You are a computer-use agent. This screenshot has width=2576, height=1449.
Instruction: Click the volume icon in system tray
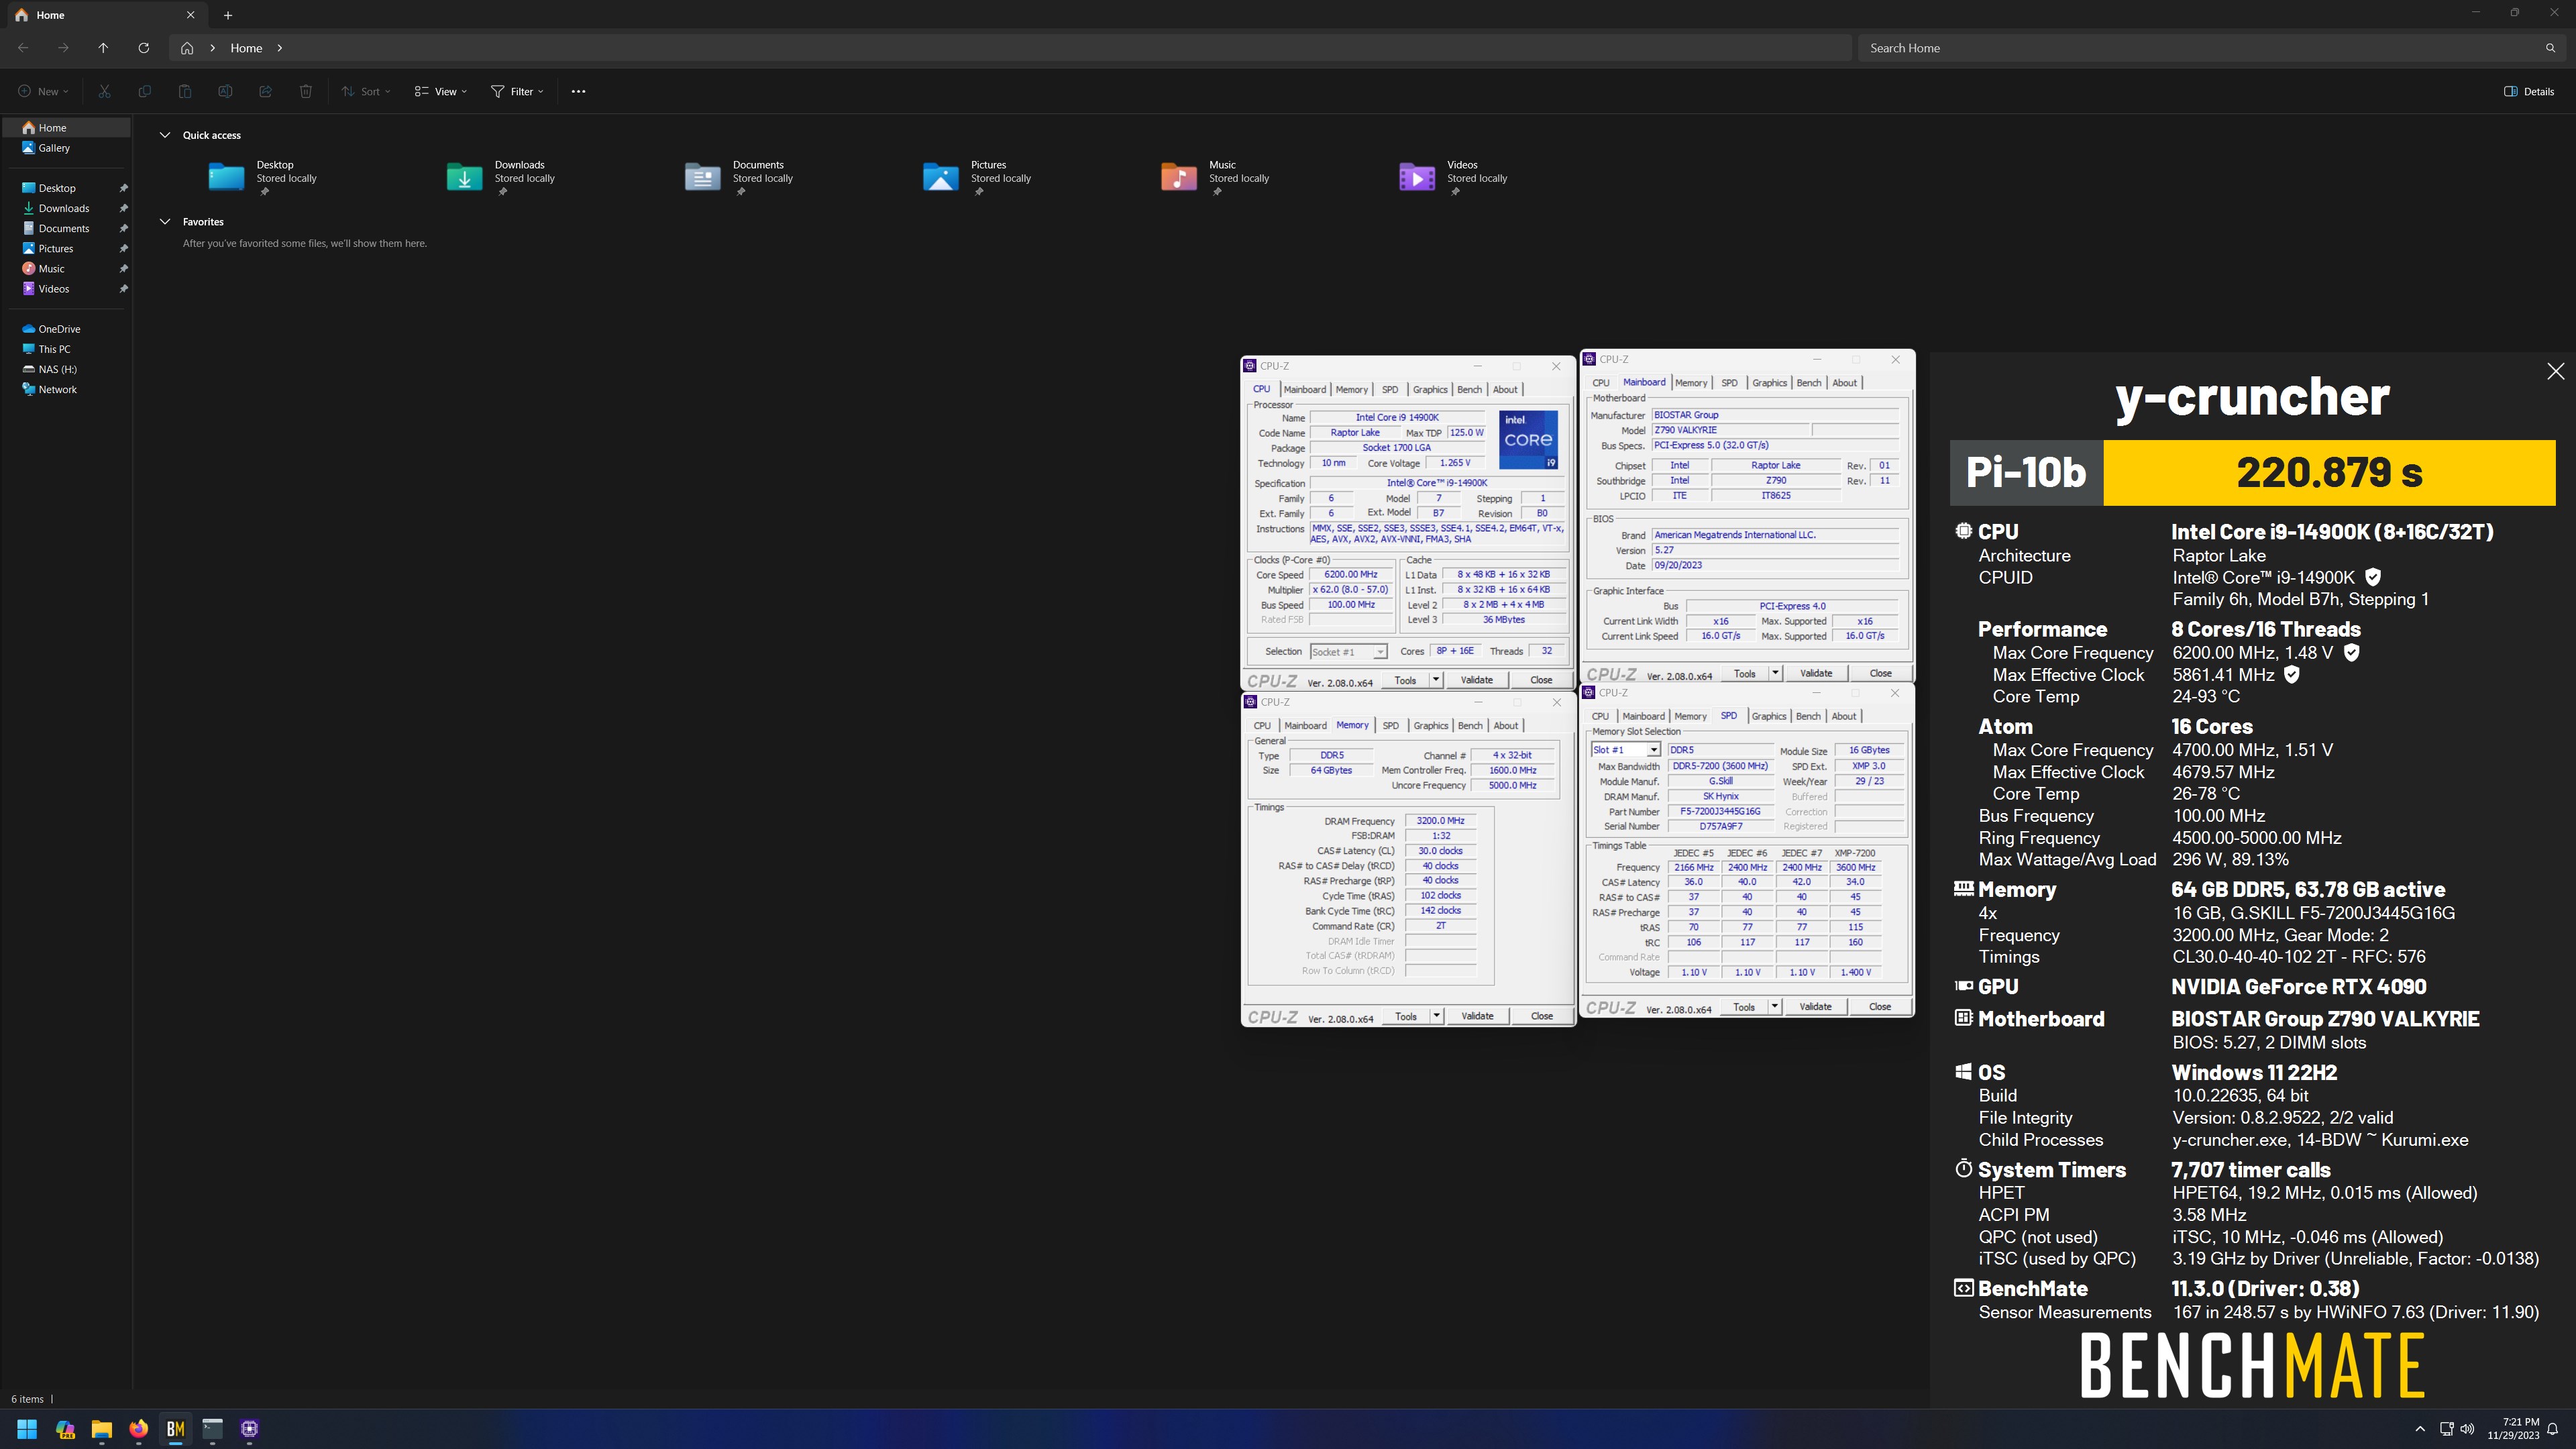2467,1429
